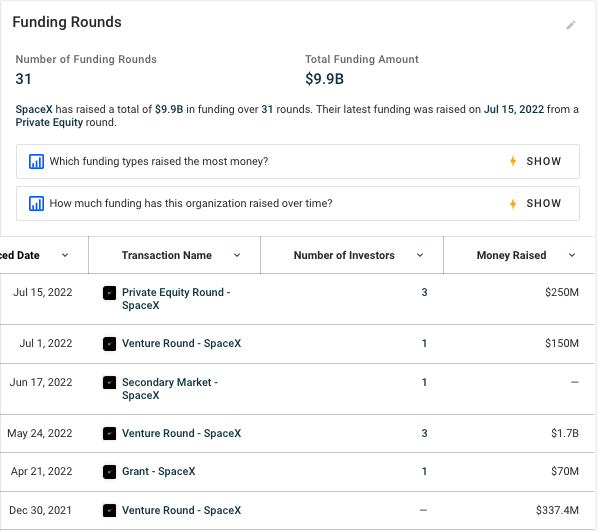Click the lightning bolt icon in the funding types row
This screenshot has height=531, width=598.
[513, 161]
